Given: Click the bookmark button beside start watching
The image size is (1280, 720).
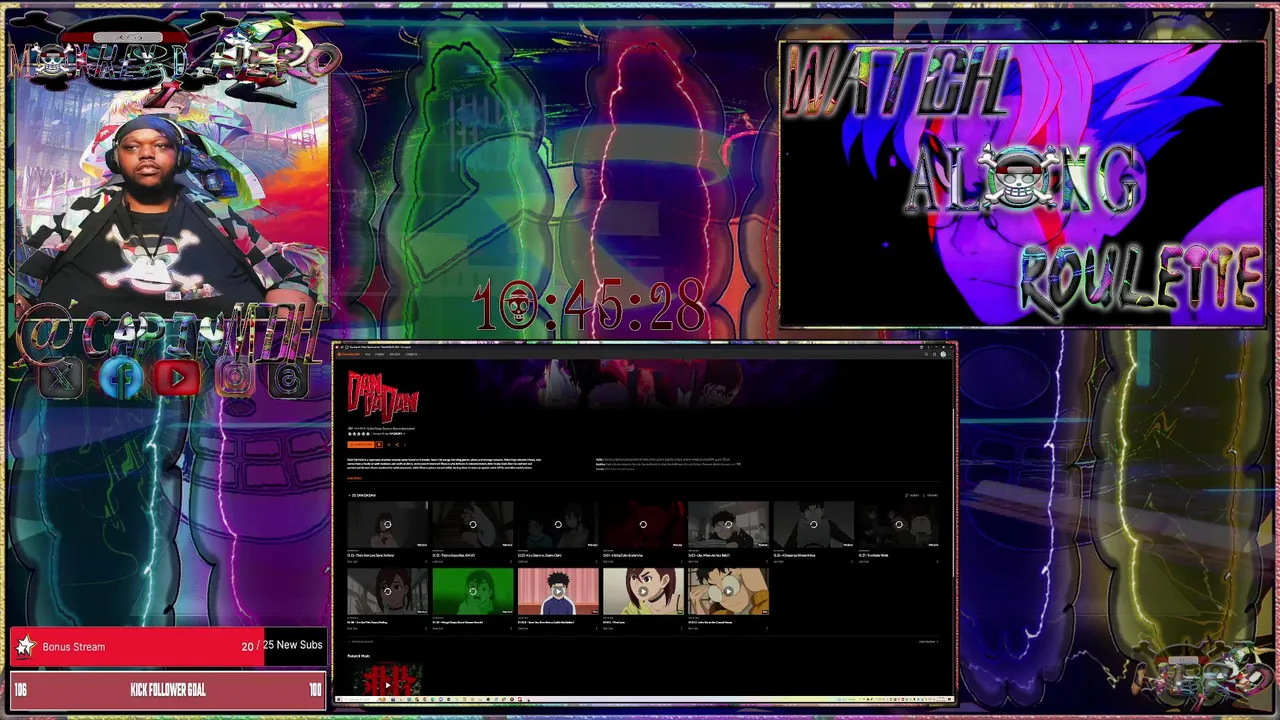Looking at the screenshot, I should 379,444.
